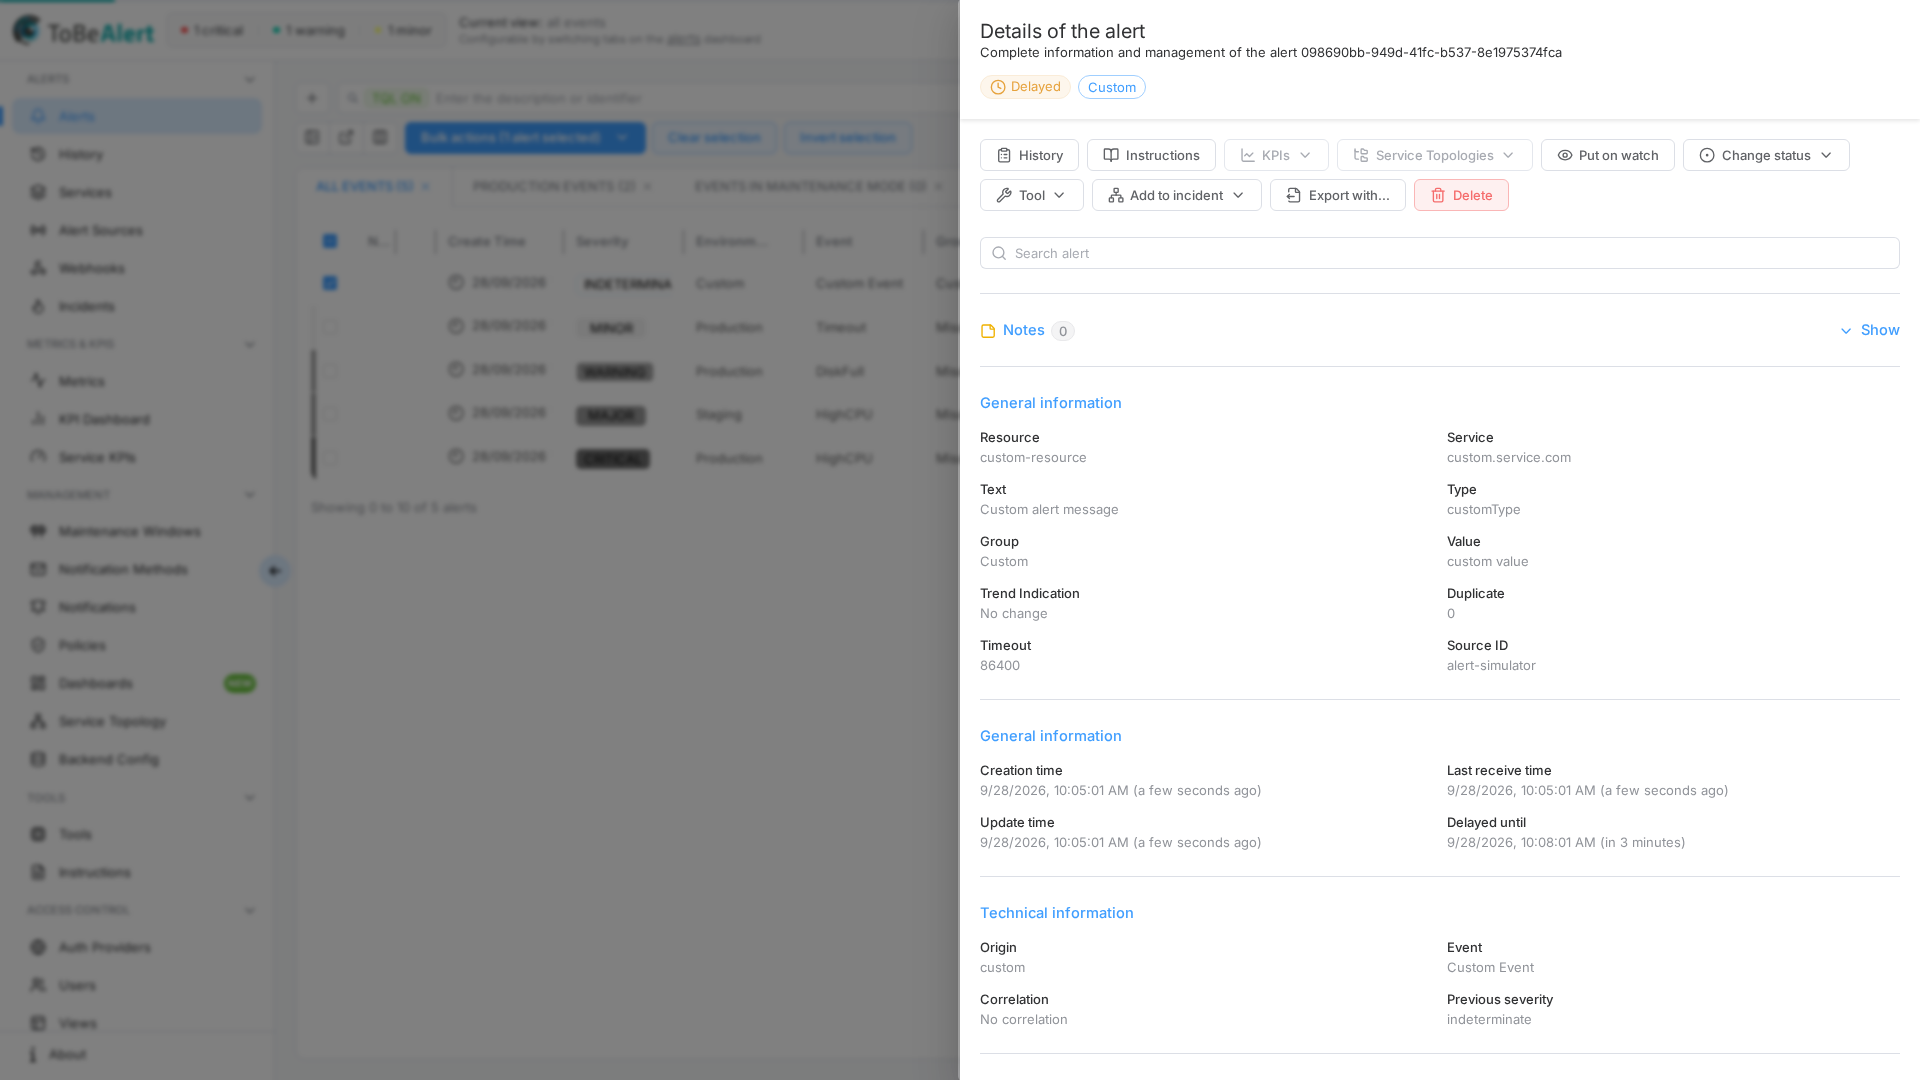The height and width of the screenshot is (1080, 1920).
Task: Click the KPI Dashboard sidebar icon
Action: (x=38, y=419)
